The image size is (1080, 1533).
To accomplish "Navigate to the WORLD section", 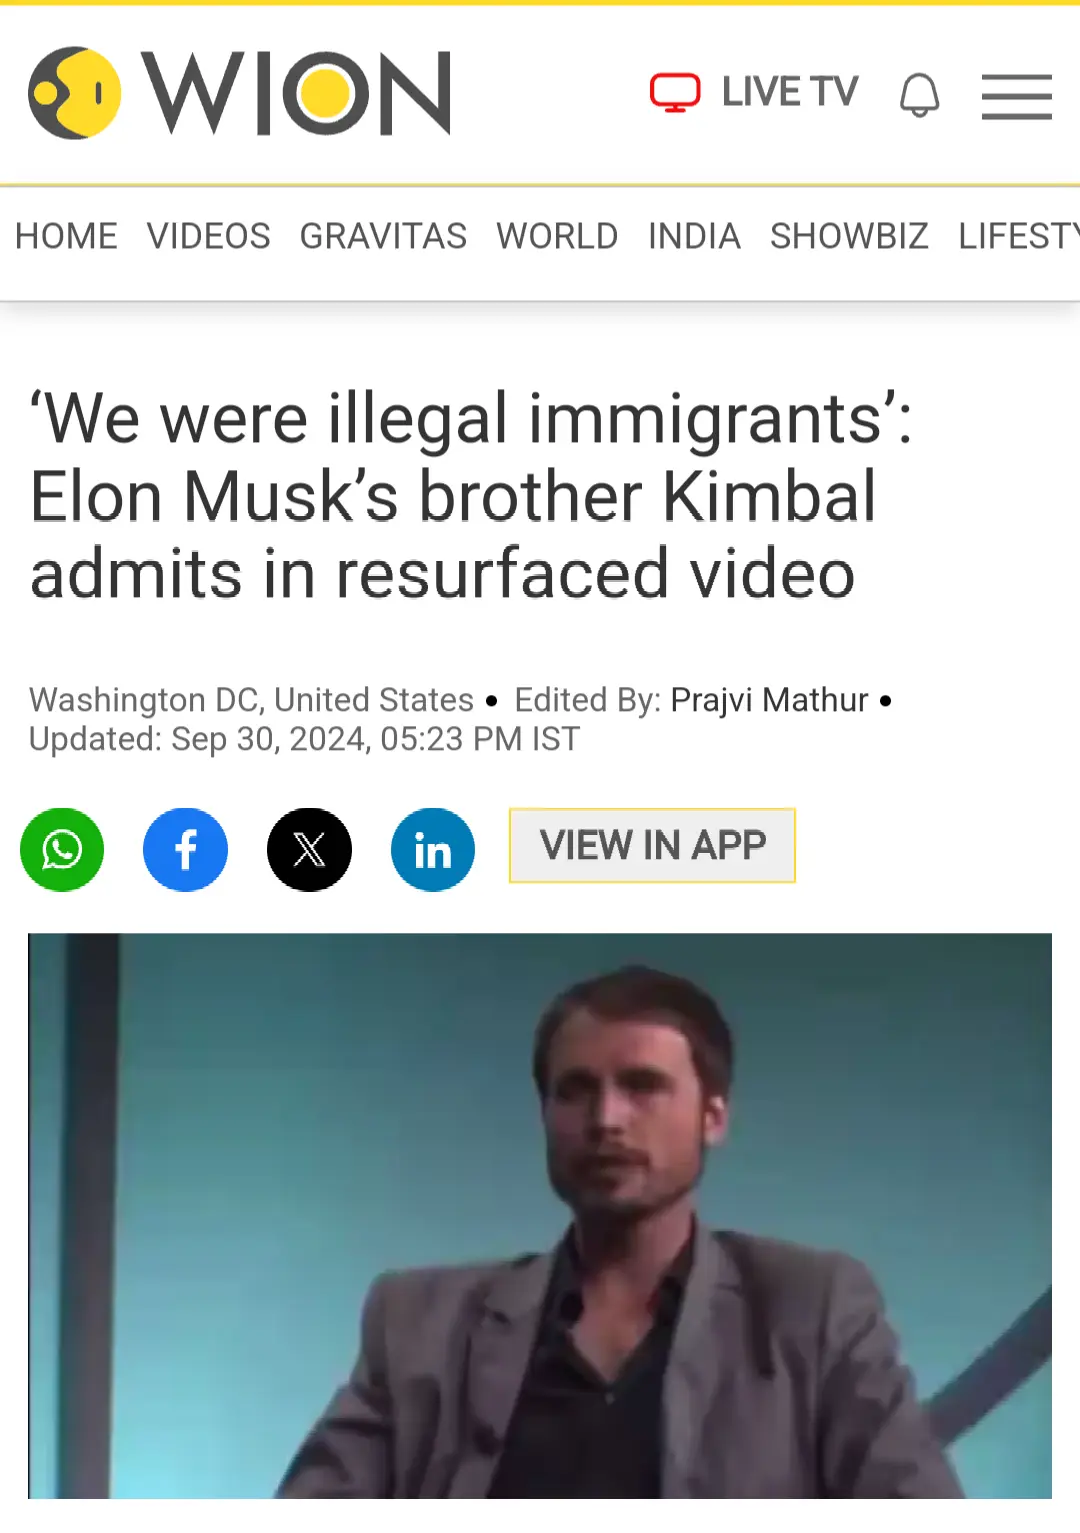I will click(x=557, y=237).
